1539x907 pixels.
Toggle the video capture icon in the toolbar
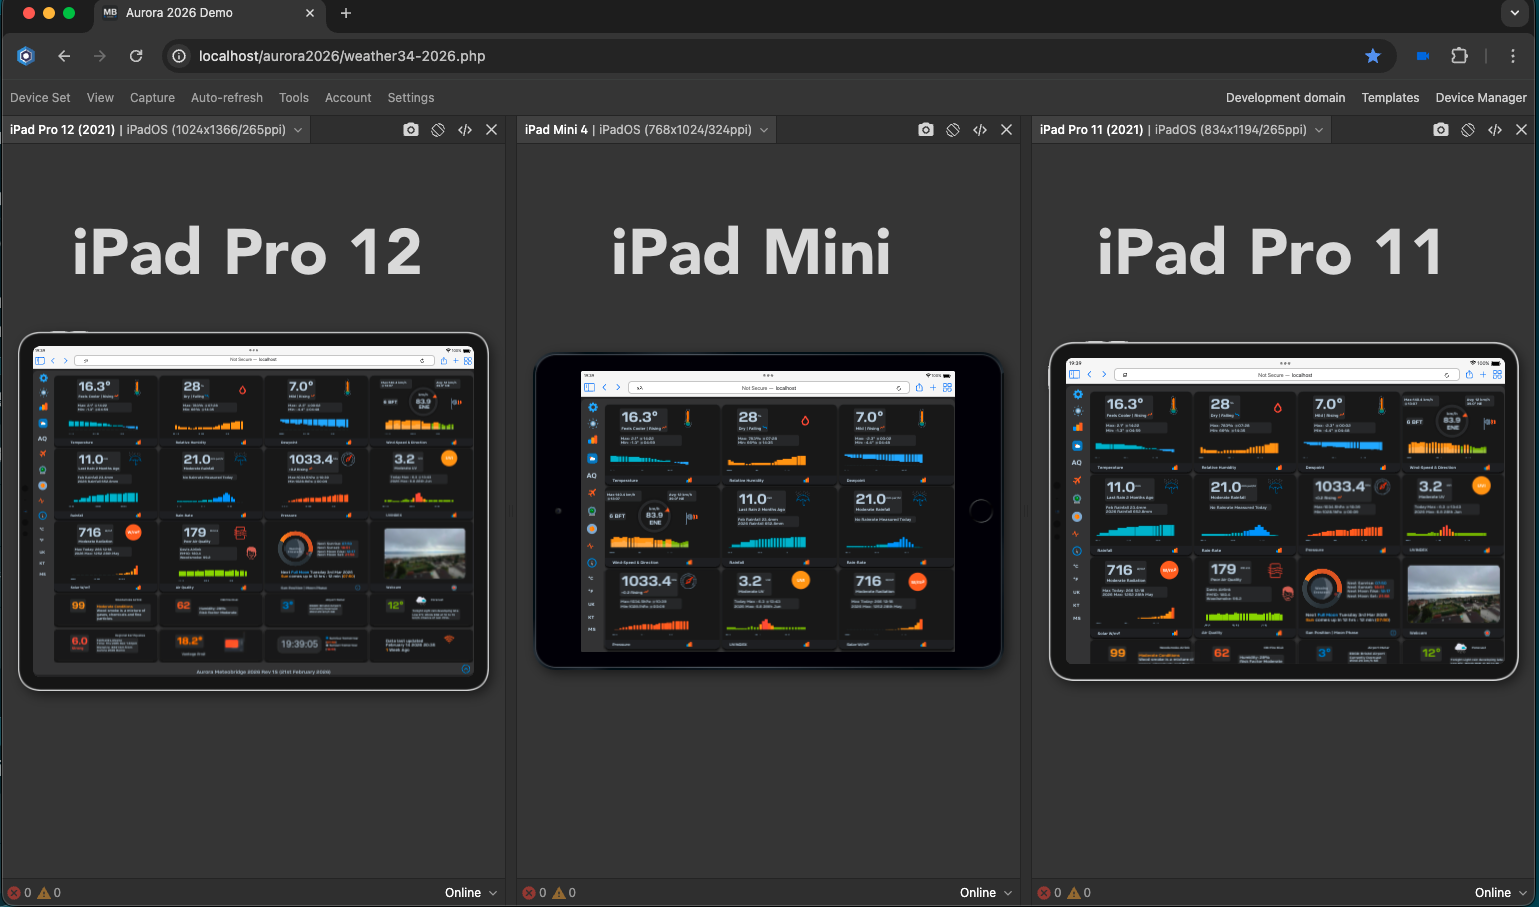point(1422,56)
